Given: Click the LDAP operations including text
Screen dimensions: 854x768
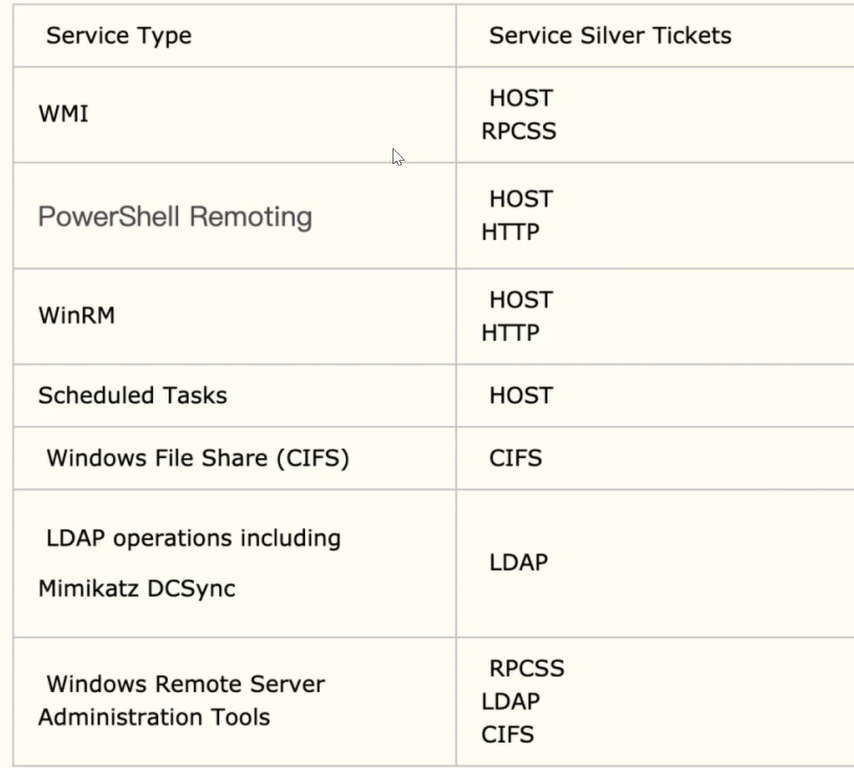Looking at the screenshot, I should pos(193,538).
